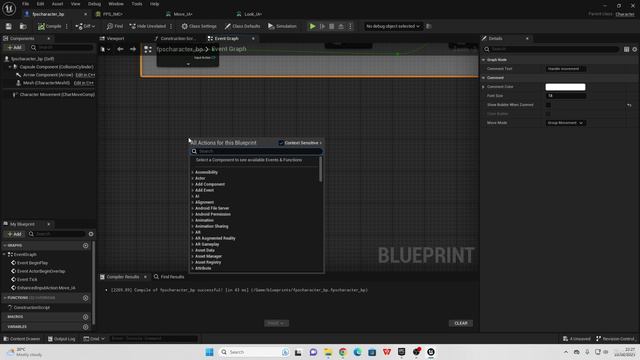Click the white Comment Color swatch
The image size is (640, 360).
pos(565,87)
